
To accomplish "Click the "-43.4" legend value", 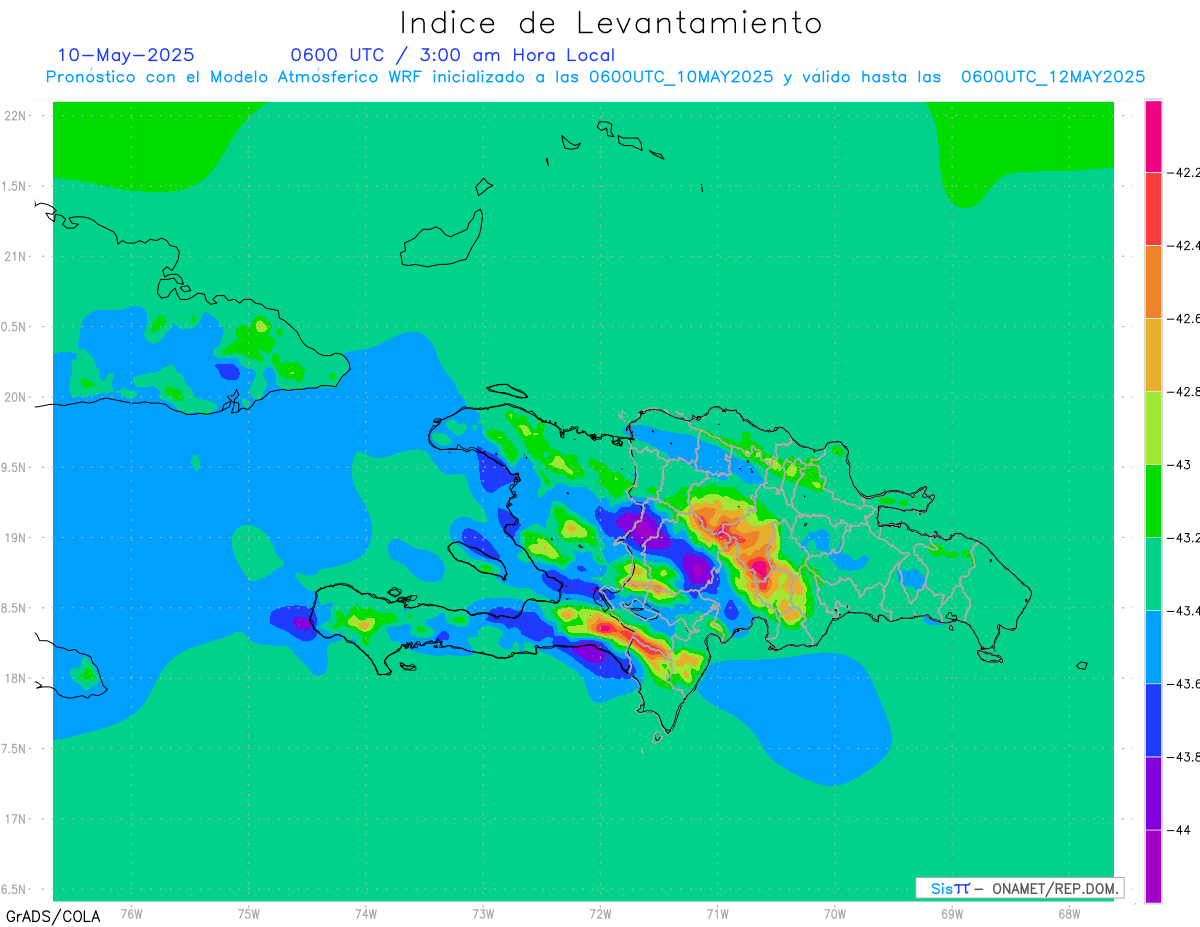I will point(1184,611).
